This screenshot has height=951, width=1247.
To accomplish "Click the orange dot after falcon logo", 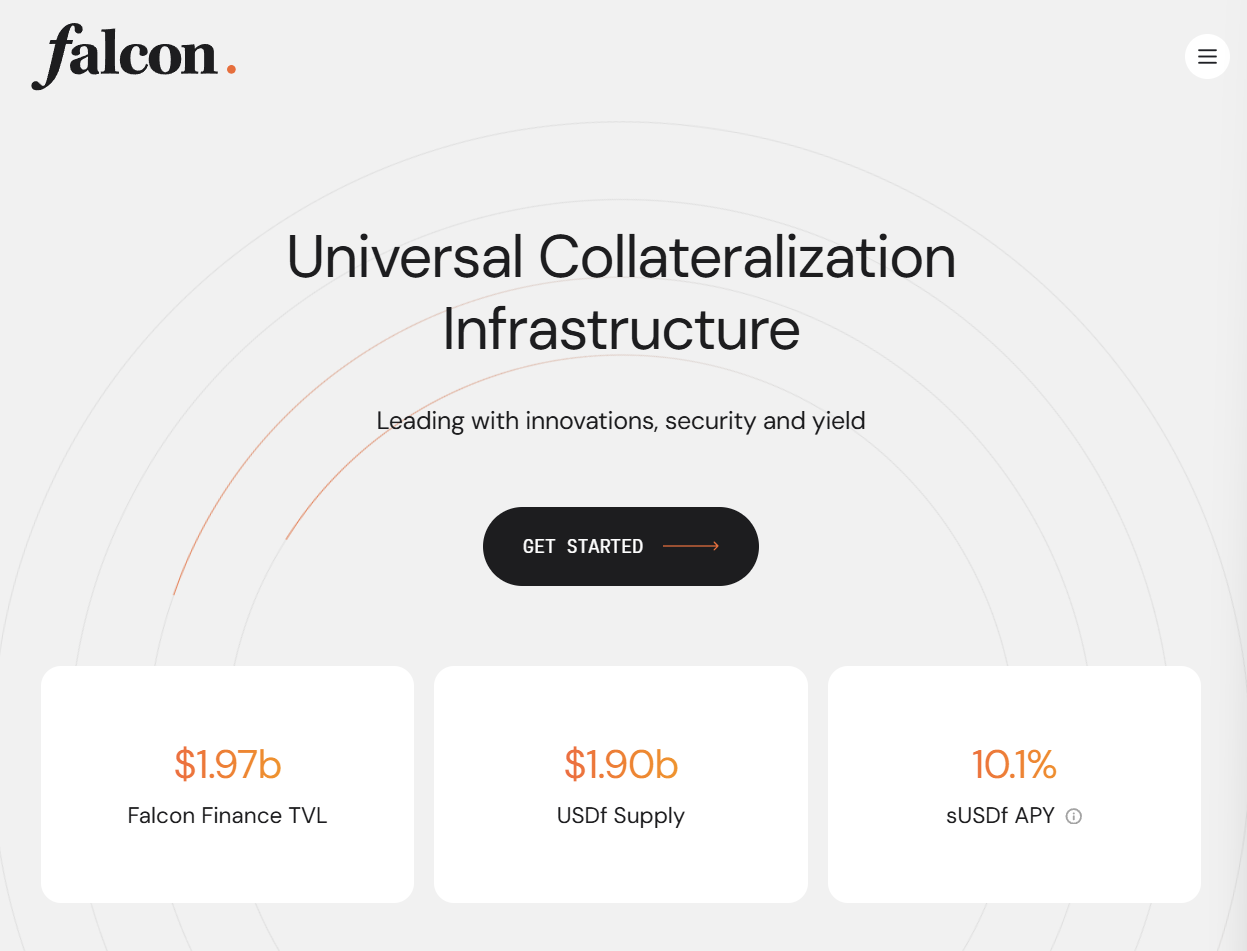I will coord(231,69).
